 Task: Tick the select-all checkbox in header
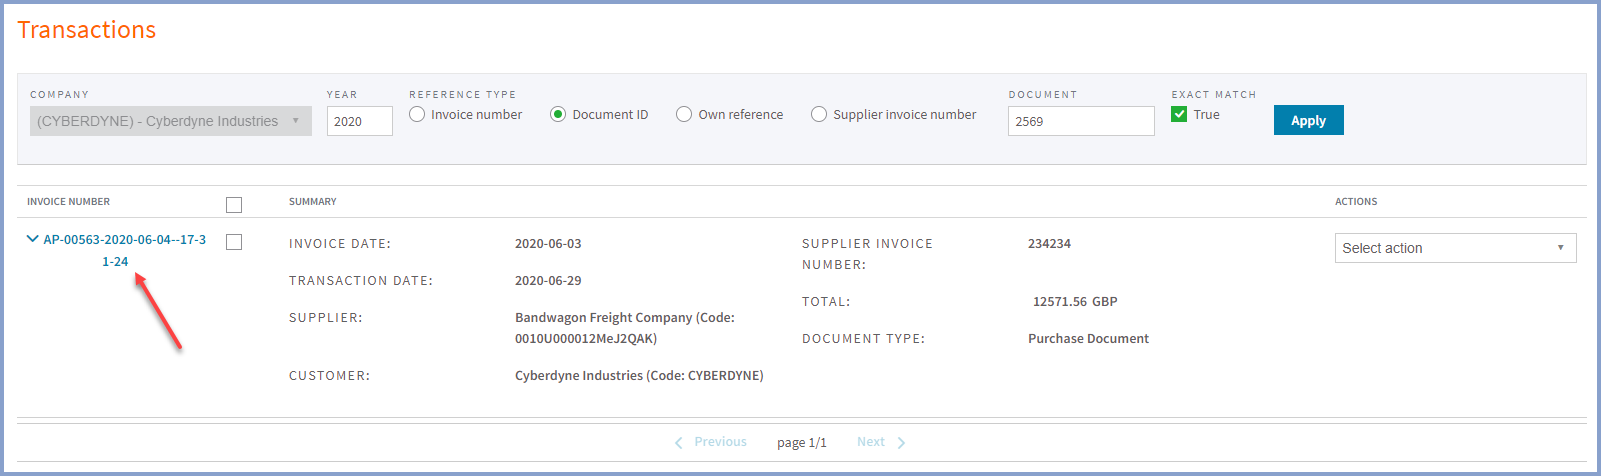[234, 205]
